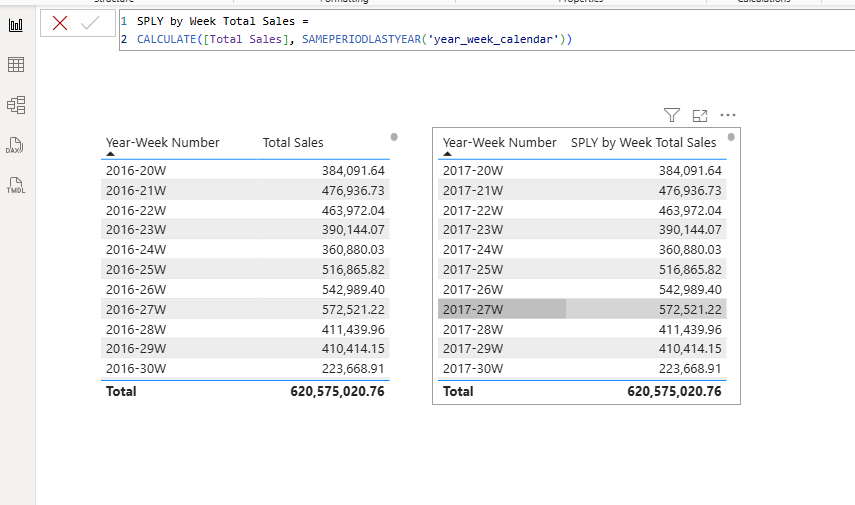This screenshot has height=505, width=855.
Task: Select row 2017-30W in right table
Action: coord(582,368)
